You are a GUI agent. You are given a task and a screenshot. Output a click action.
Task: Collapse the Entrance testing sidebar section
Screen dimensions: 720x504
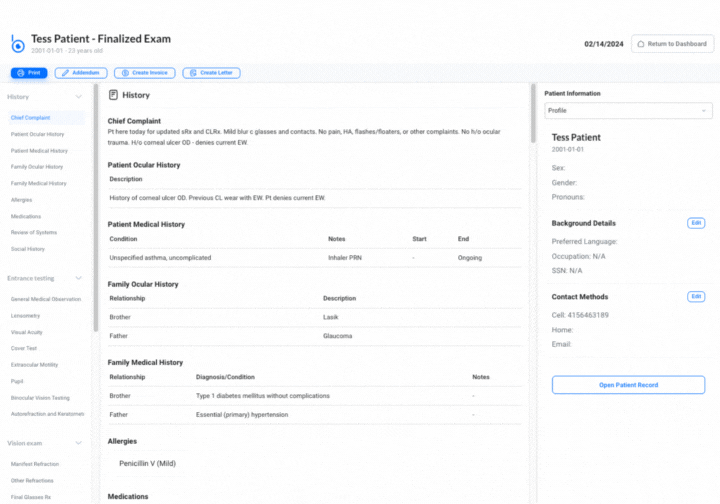(x=79, y=278)
